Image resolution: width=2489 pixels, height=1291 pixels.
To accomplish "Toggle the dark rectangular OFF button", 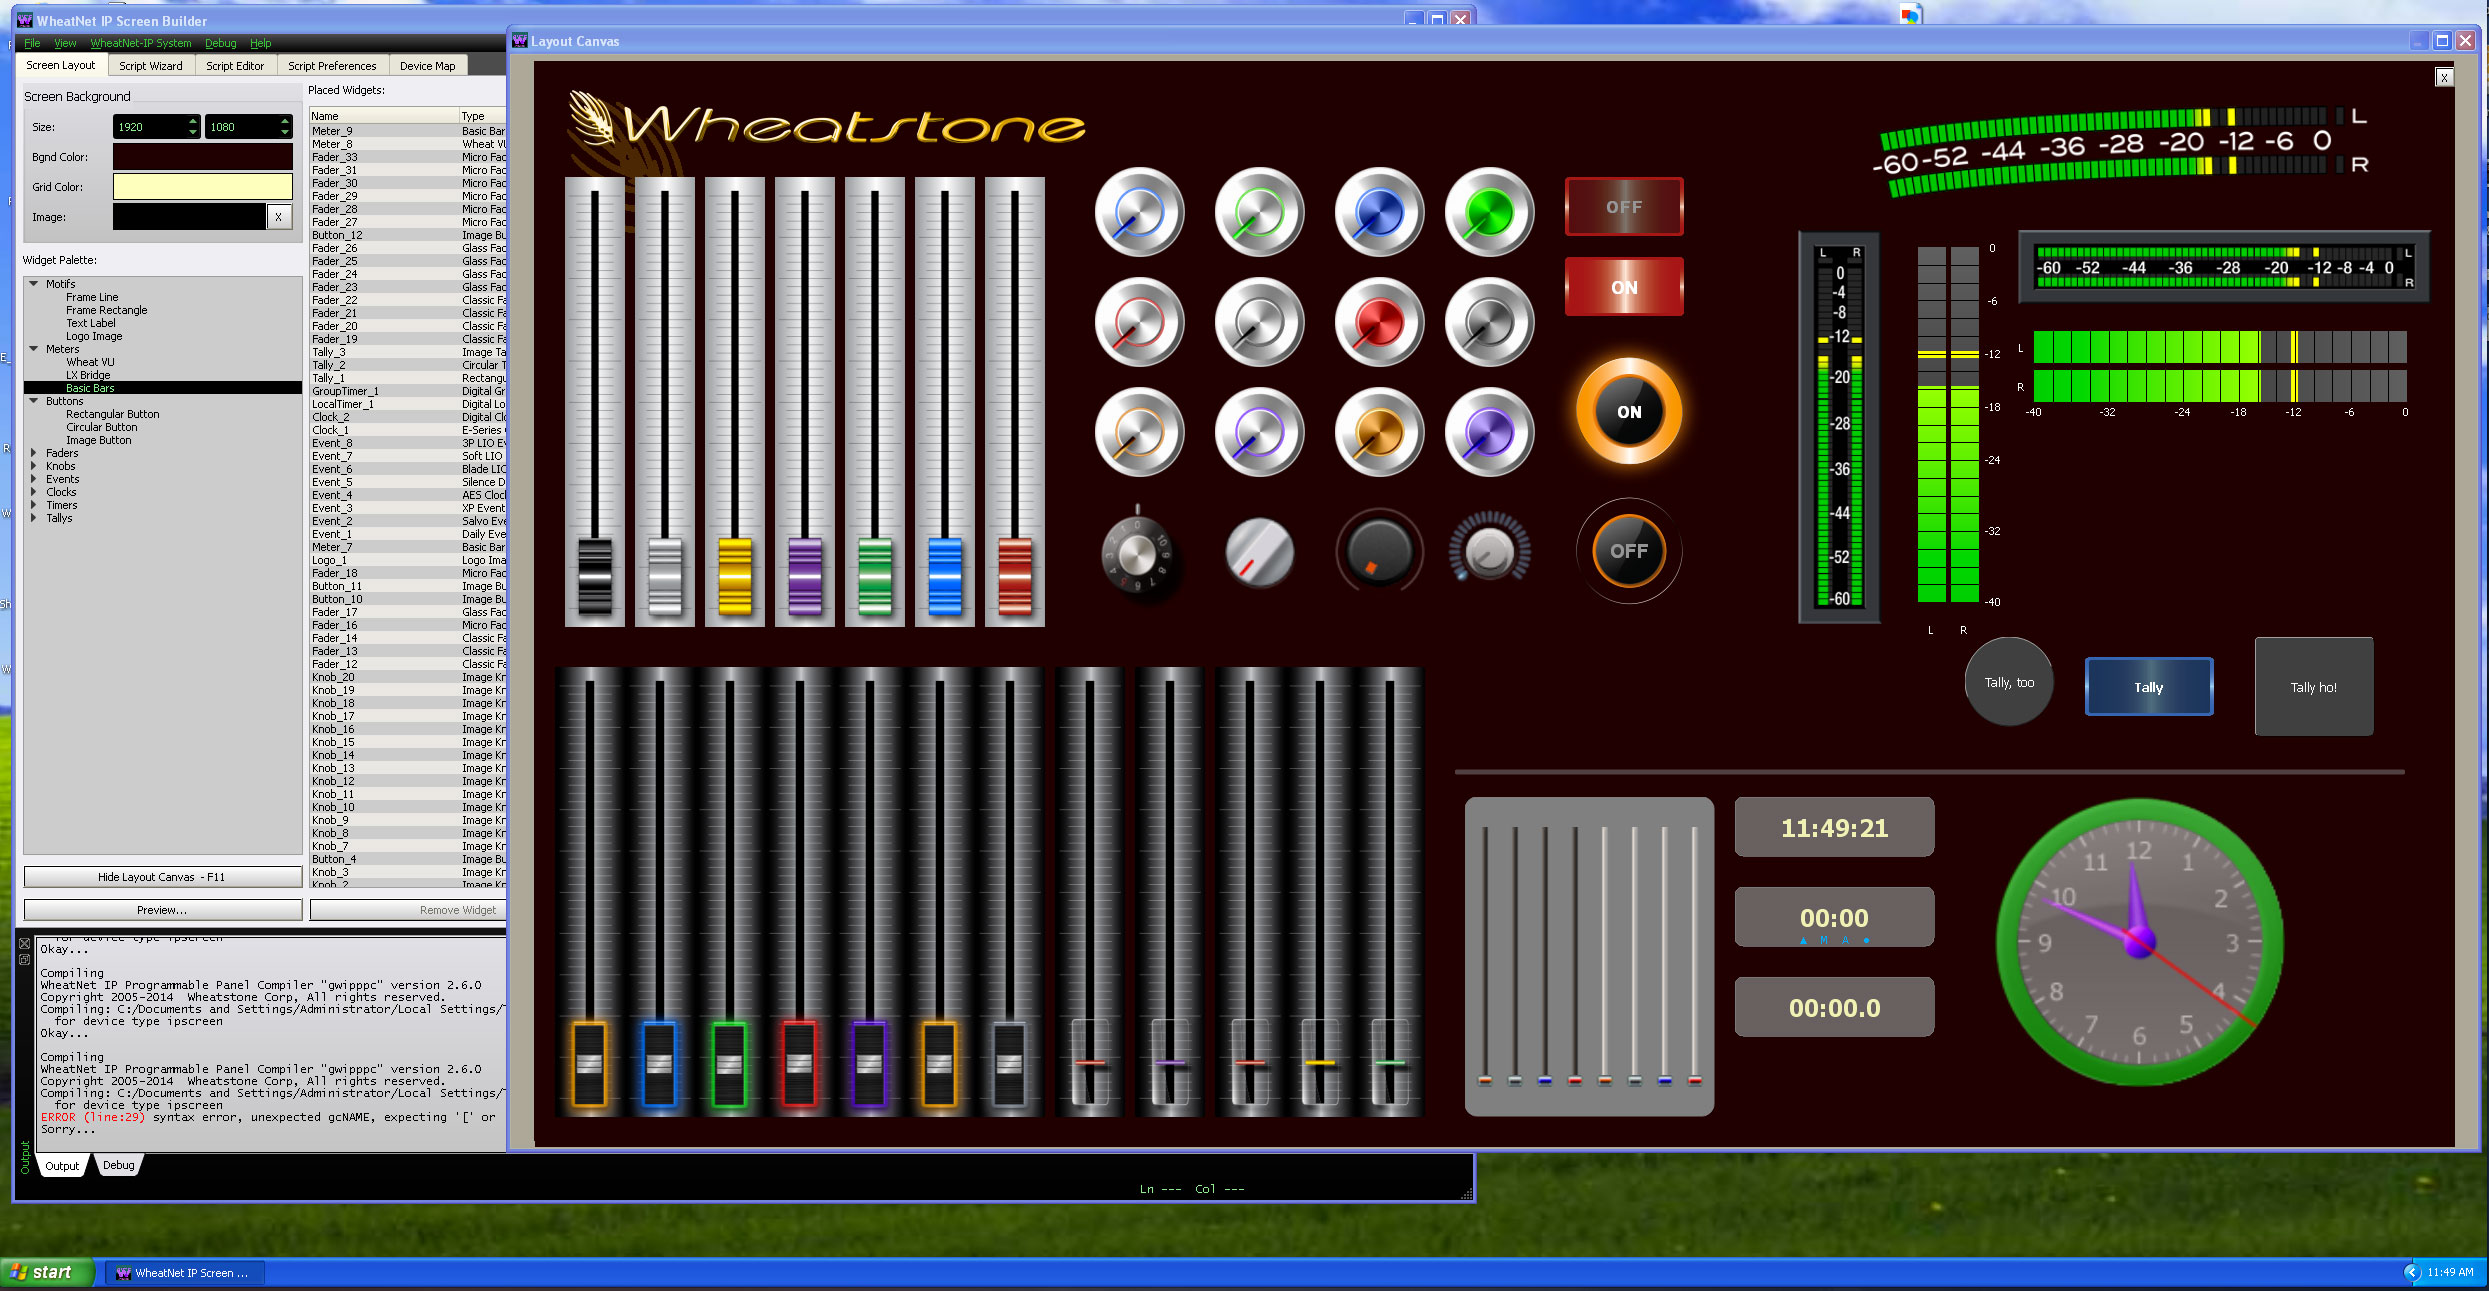I will coord(1623,207).
